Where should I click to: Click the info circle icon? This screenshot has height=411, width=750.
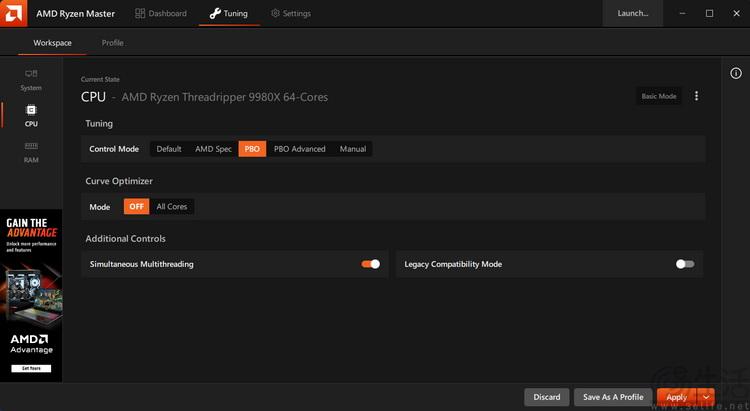pyautogui.click(x=736, y=73)
